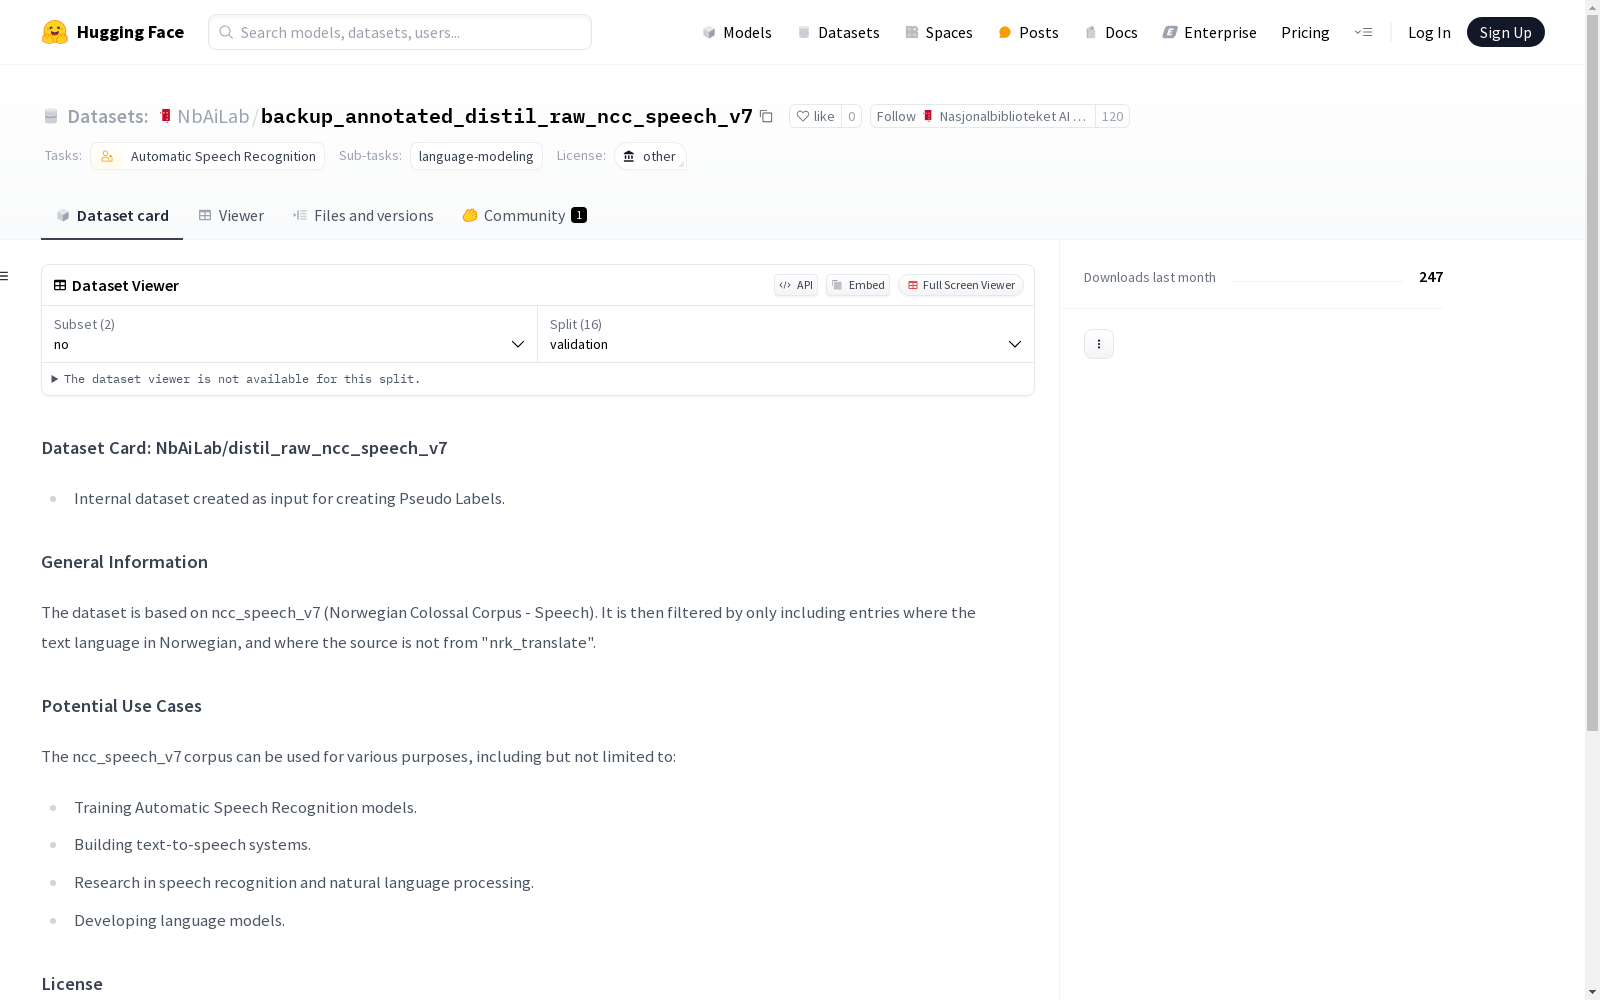
Task: Click the Dataset Viewer table icon
Action: [60, 285]
